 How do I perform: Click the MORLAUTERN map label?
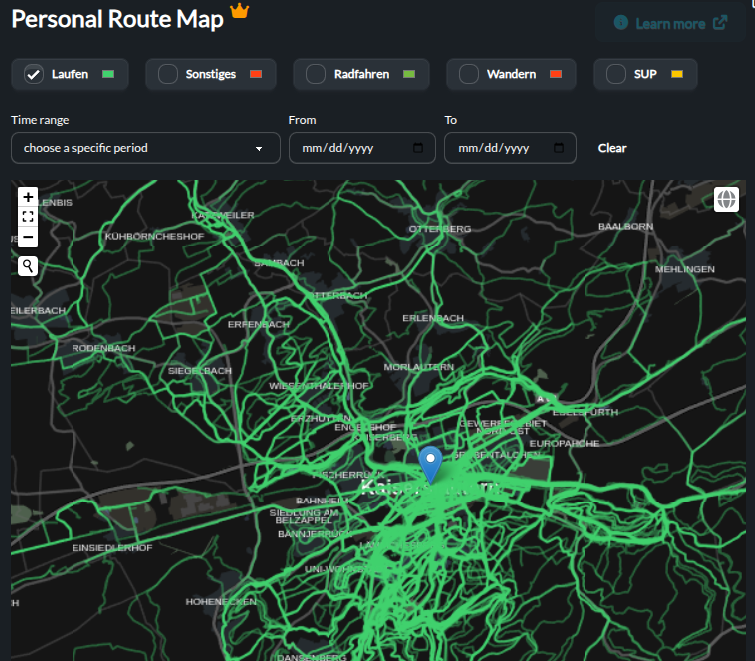coord(418,367)
